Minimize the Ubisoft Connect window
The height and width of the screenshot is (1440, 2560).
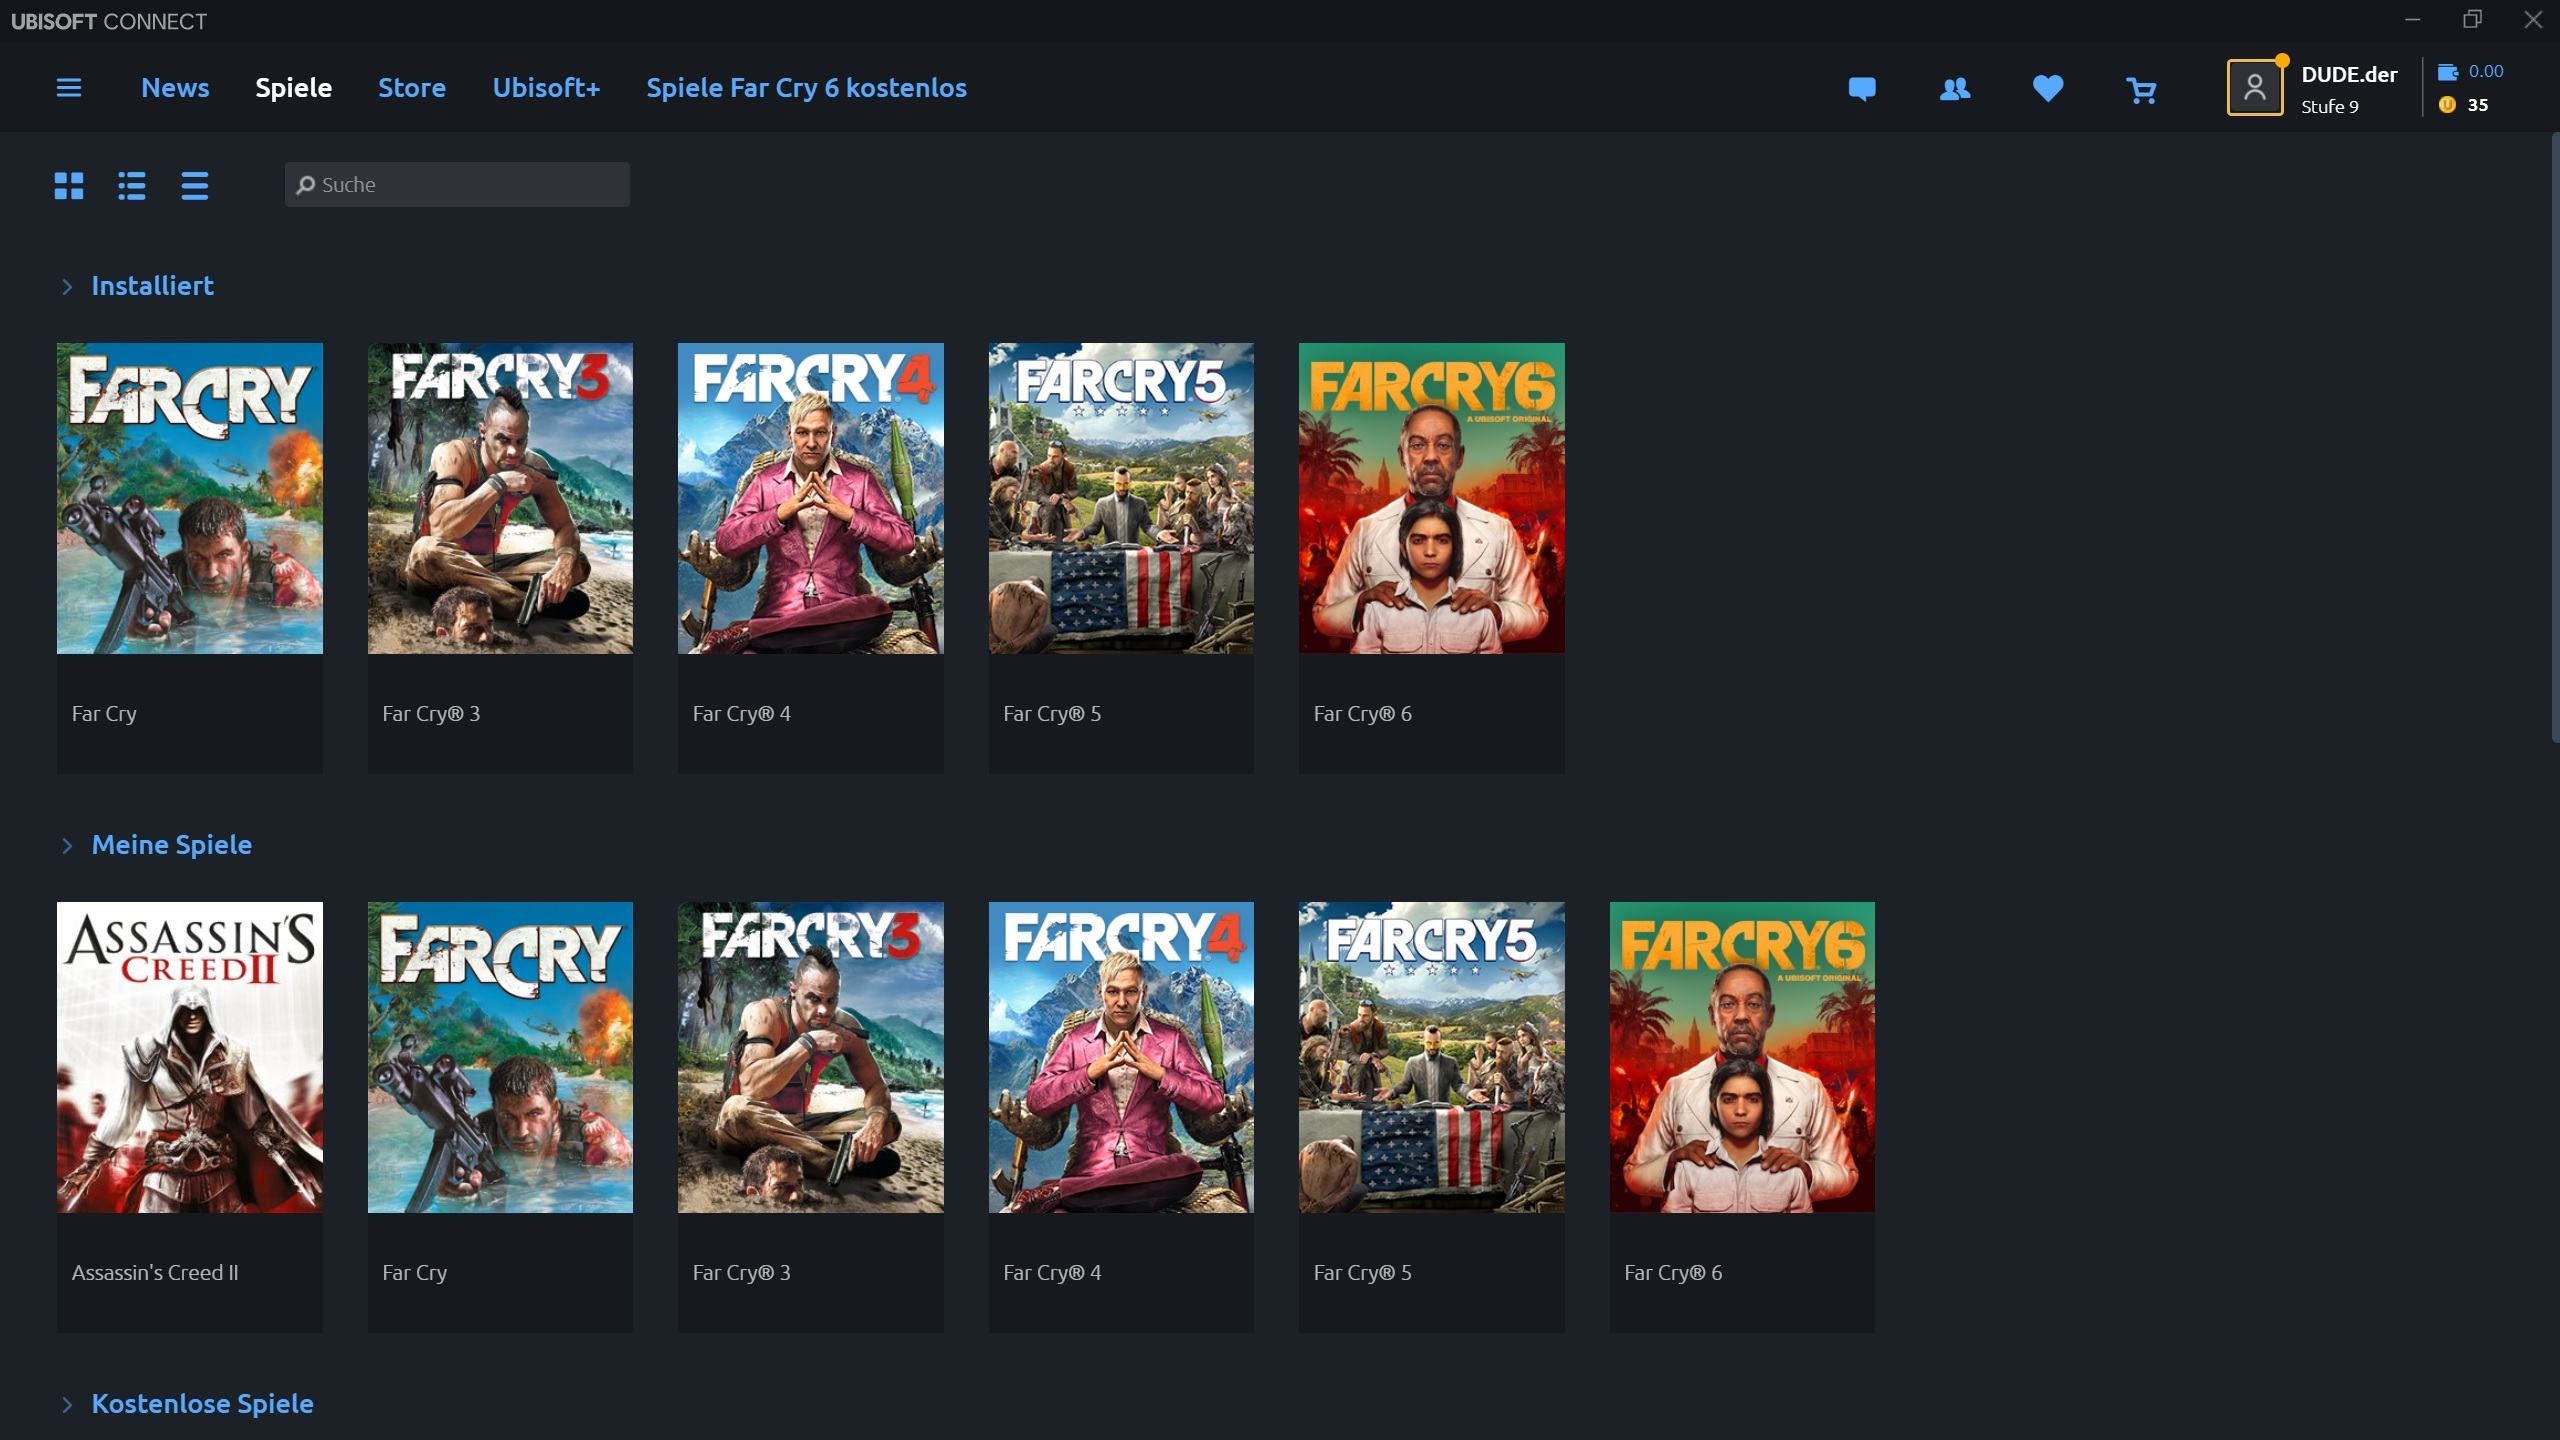[x=2413, y=20]
